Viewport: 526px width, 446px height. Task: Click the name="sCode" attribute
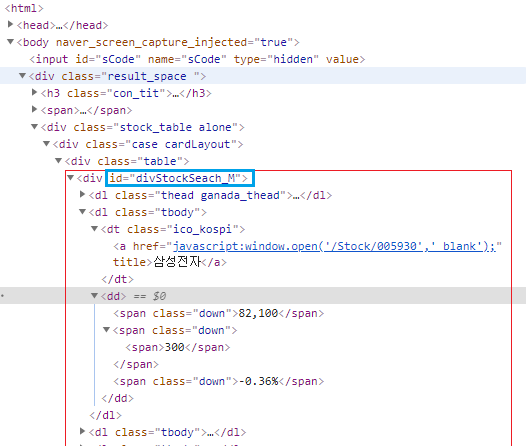[x=187, y=59]
